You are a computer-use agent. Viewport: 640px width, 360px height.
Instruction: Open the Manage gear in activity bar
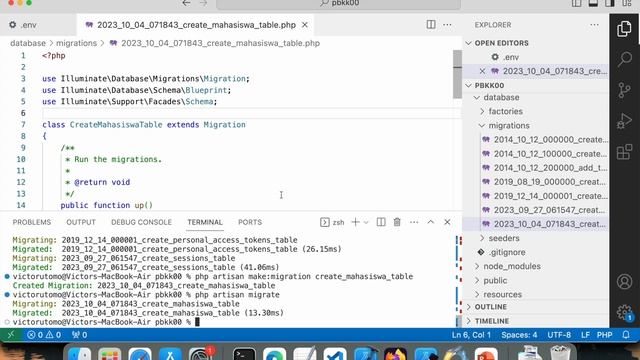click(624, 312)
